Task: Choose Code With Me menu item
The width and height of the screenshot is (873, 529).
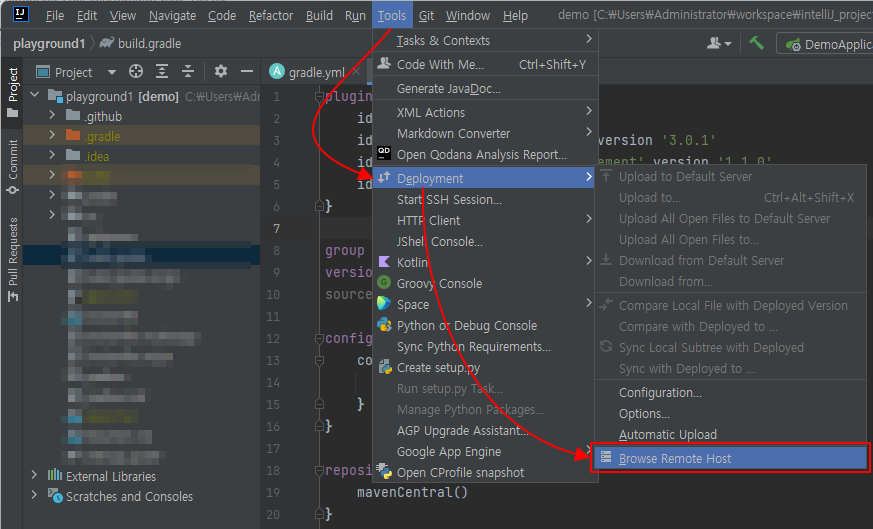Action: [485, 65]
